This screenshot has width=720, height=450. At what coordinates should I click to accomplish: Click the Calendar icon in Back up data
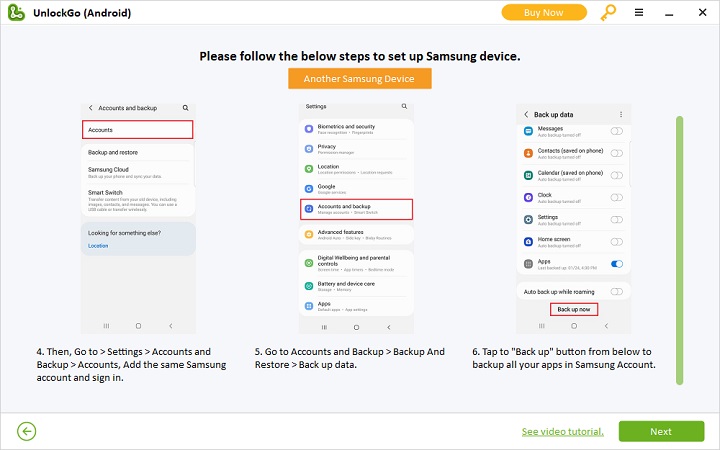tap(528, 175)
